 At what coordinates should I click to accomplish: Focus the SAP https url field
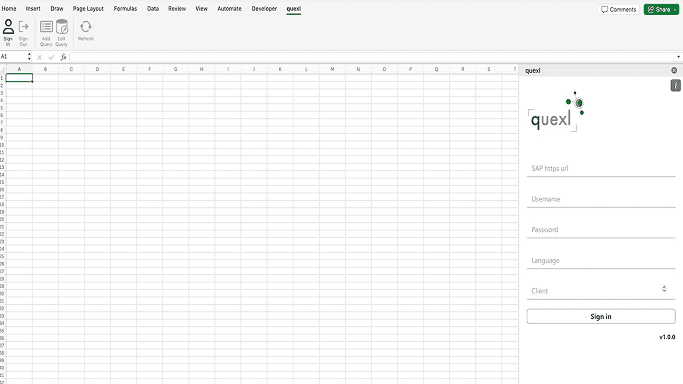point(601,168)
